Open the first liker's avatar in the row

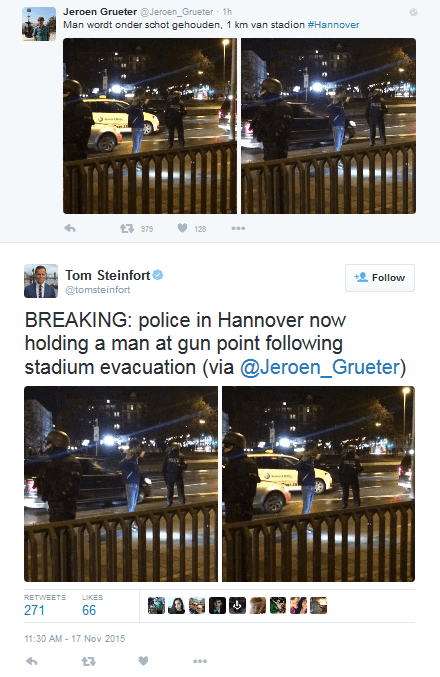[156, 605]
